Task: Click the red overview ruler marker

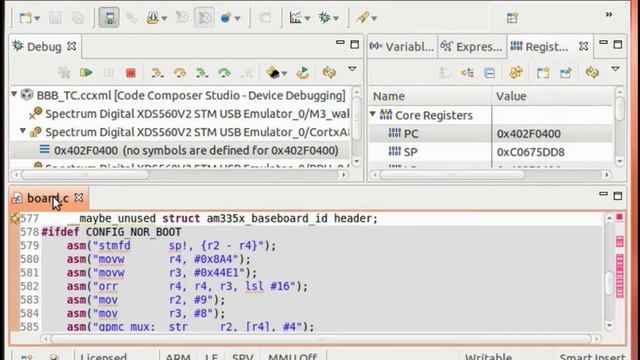Action: [620, 217]
